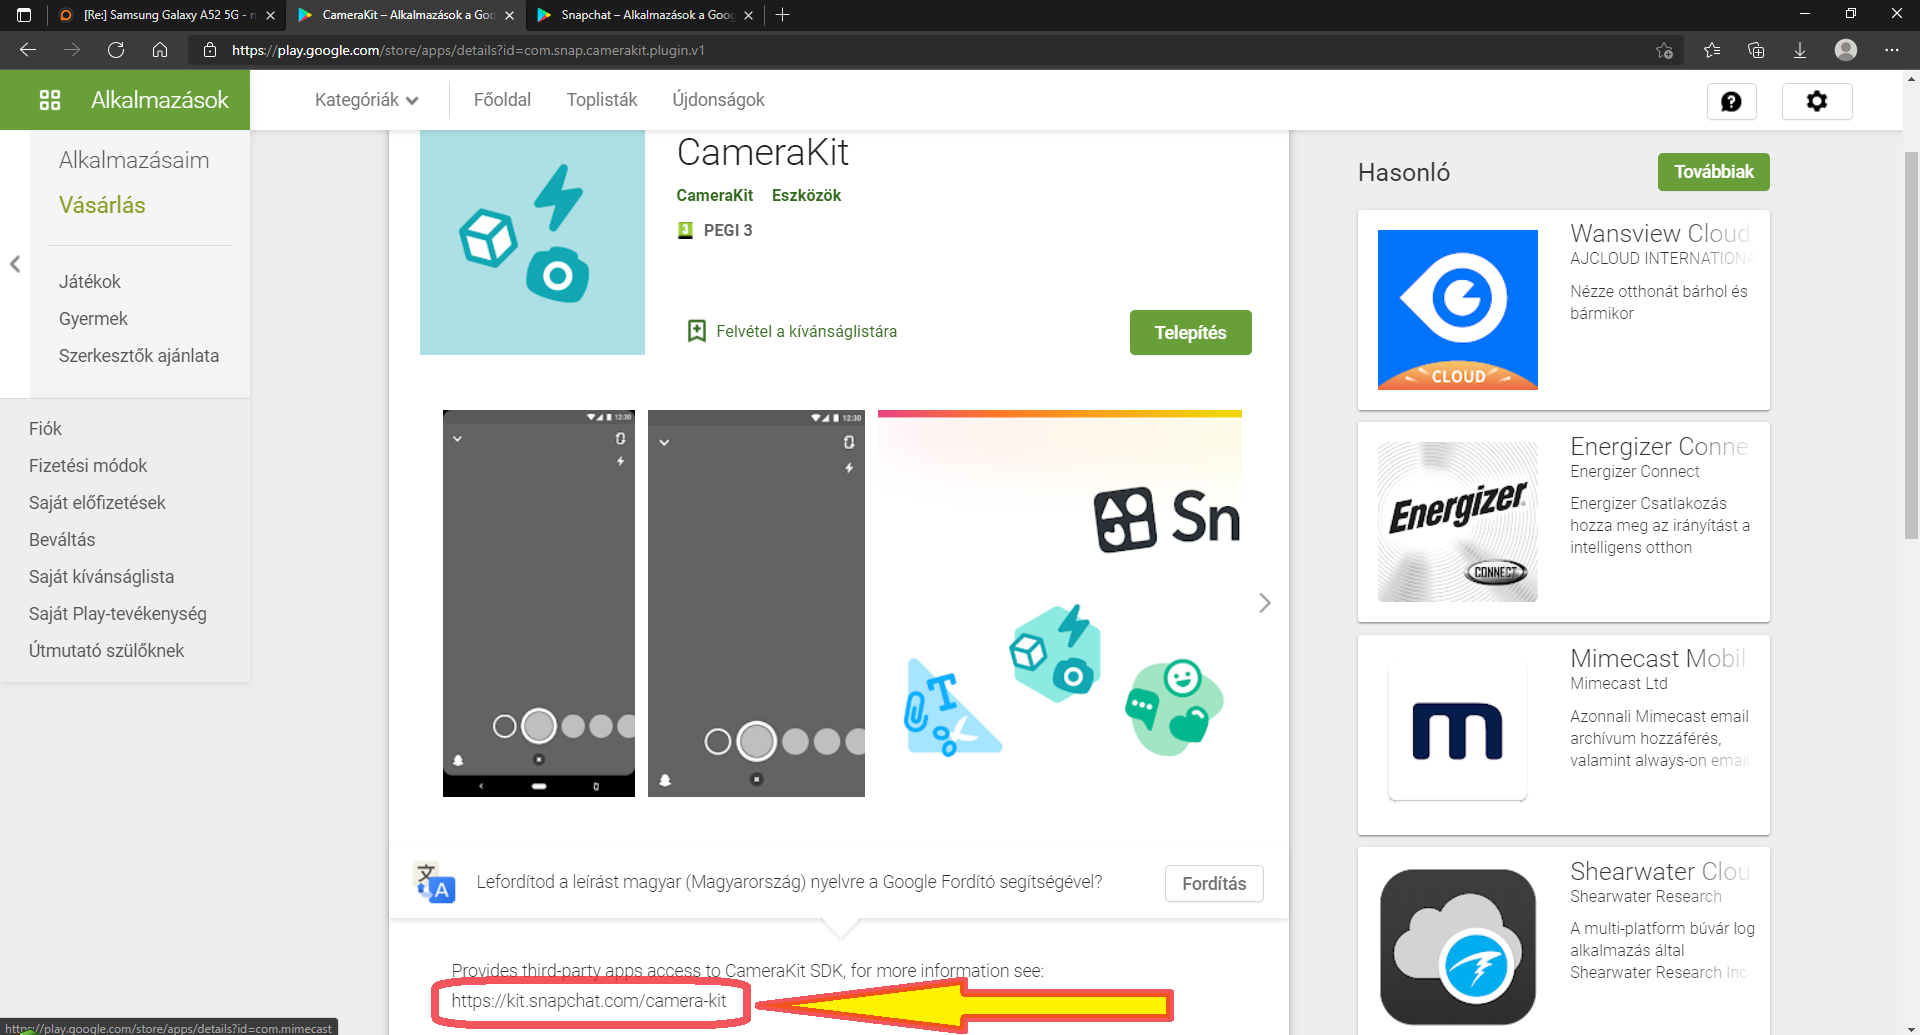The image size is (1920, 1035).
Task: Open Fizetési módok link
Action: coord(88,465)
